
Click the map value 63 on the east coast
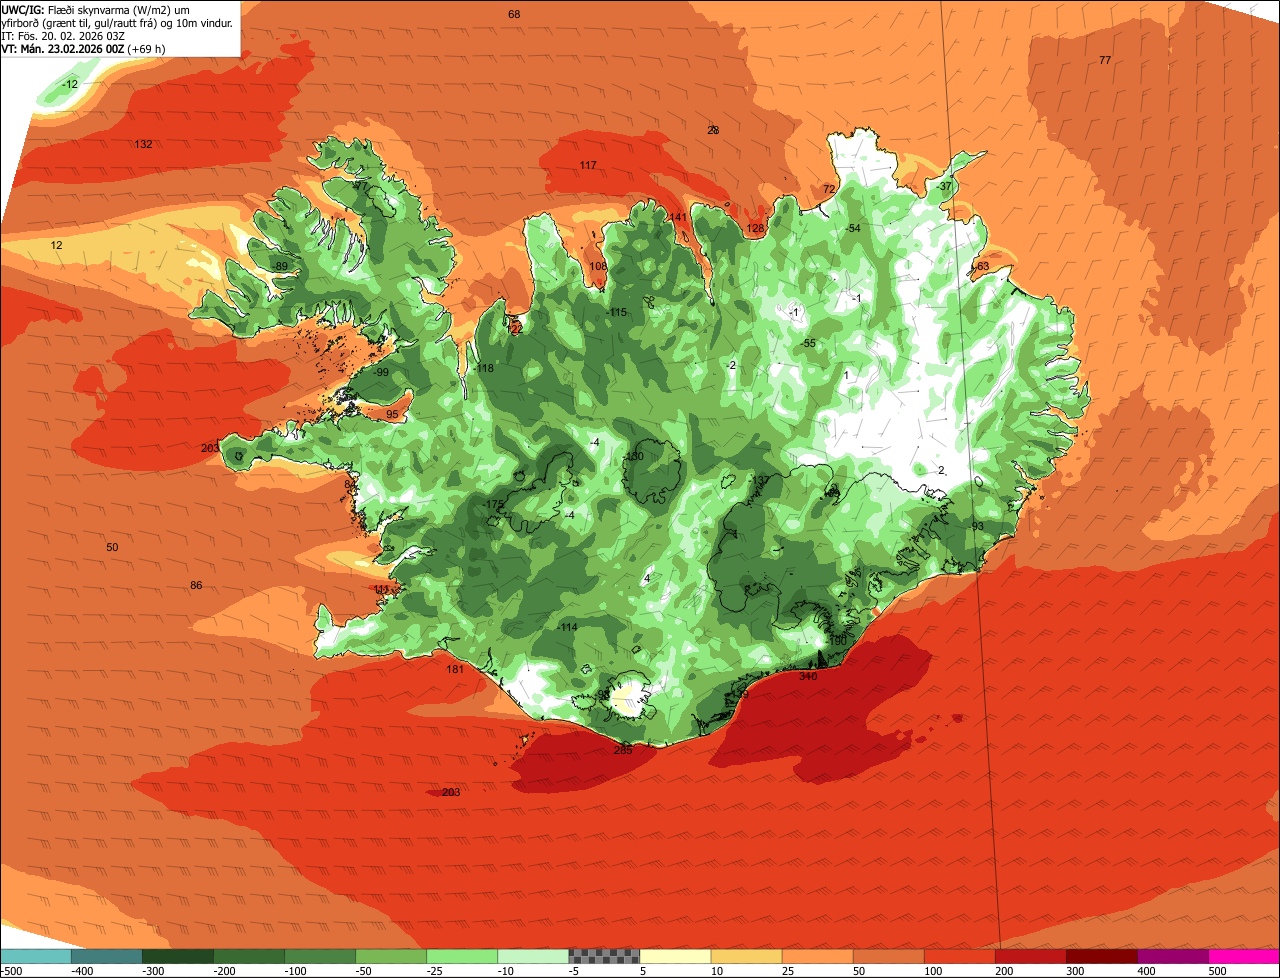982,266
